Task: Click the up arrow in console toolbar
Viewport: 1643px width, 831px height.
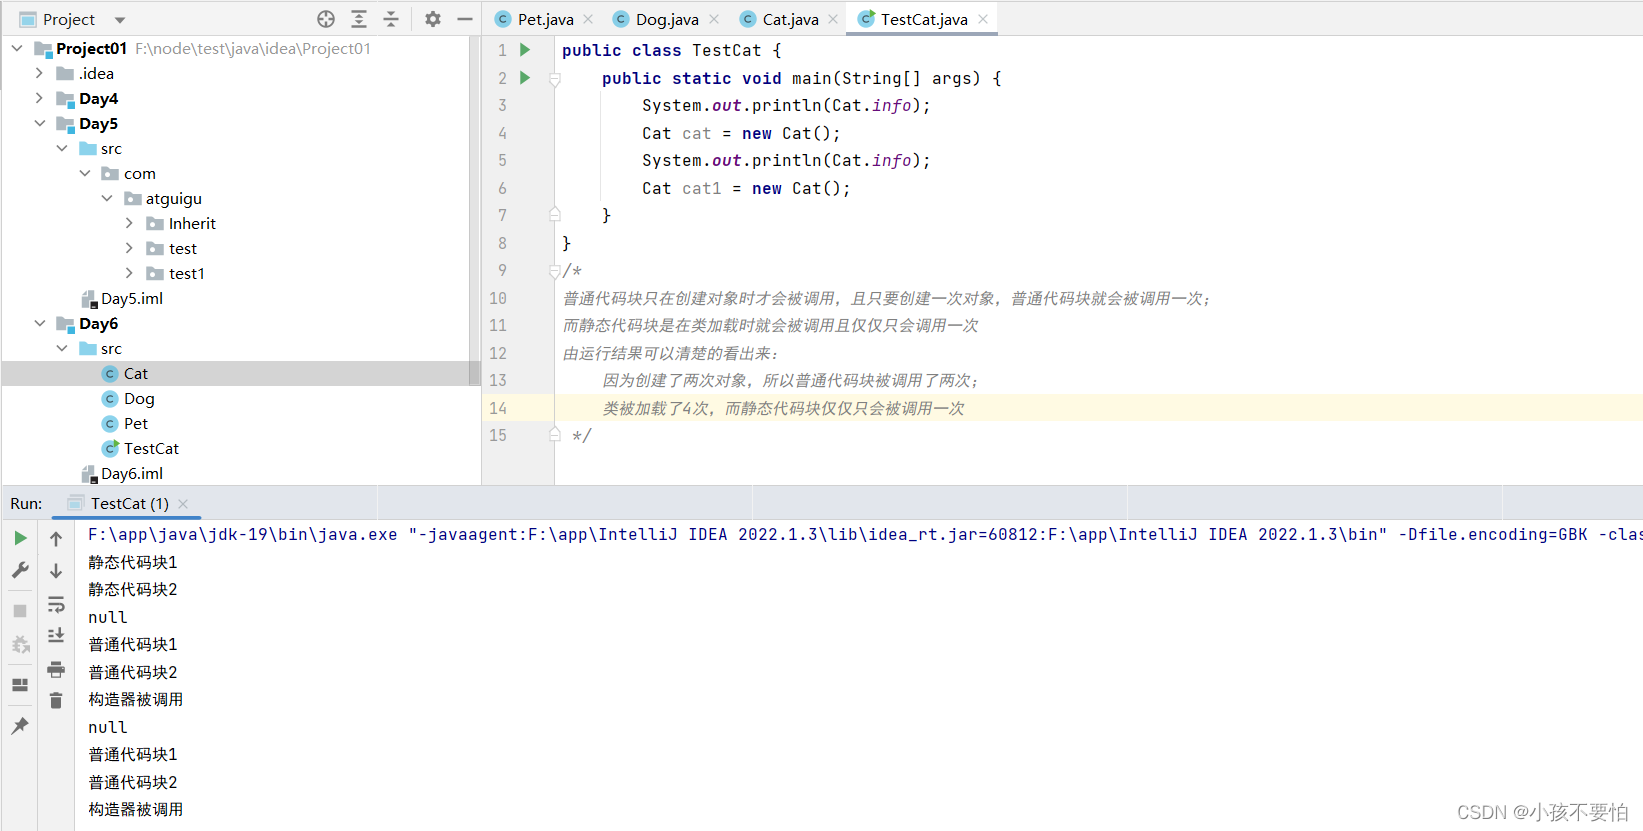Action: tap(56, 539)
